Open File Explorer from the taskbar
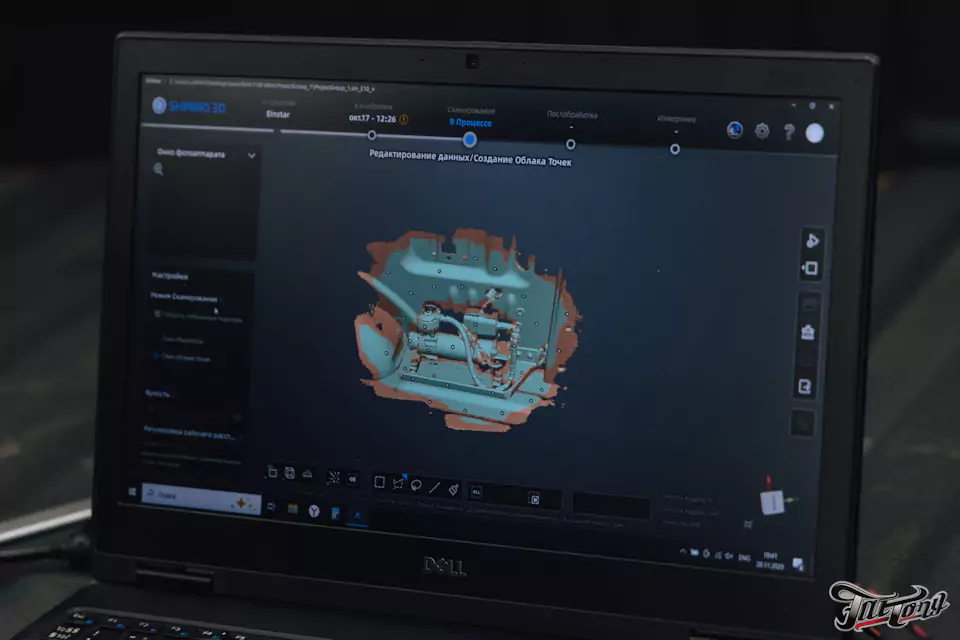960x640 pixels. [293, 509]
